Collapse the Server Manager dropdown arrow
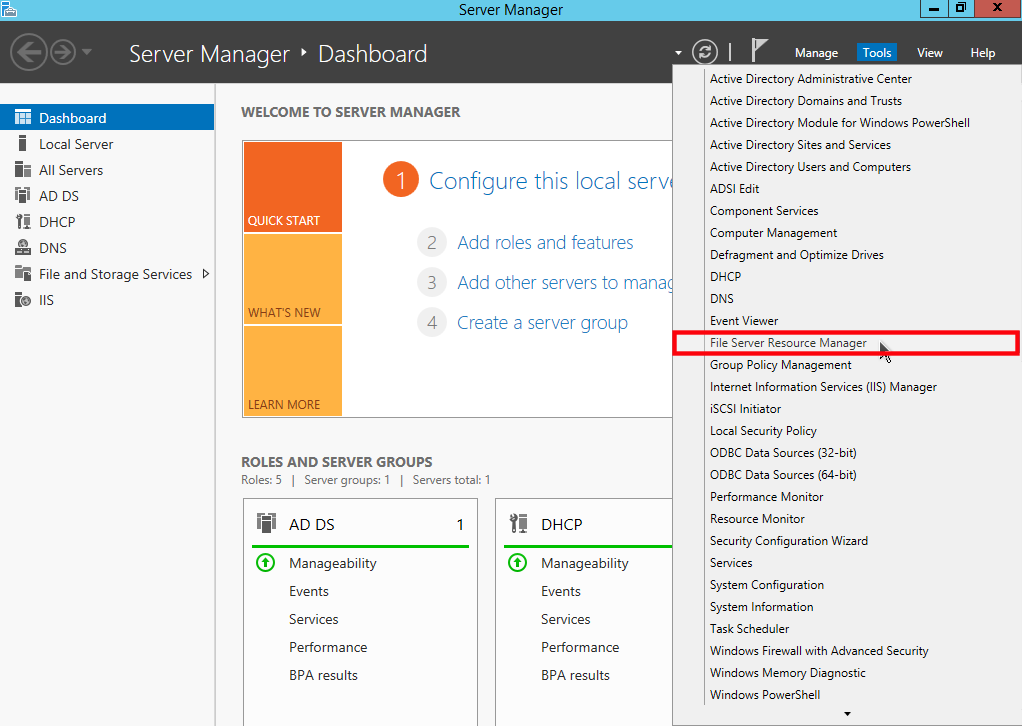Viewport: 1022px width, 726px height. [x=679, y=53]
